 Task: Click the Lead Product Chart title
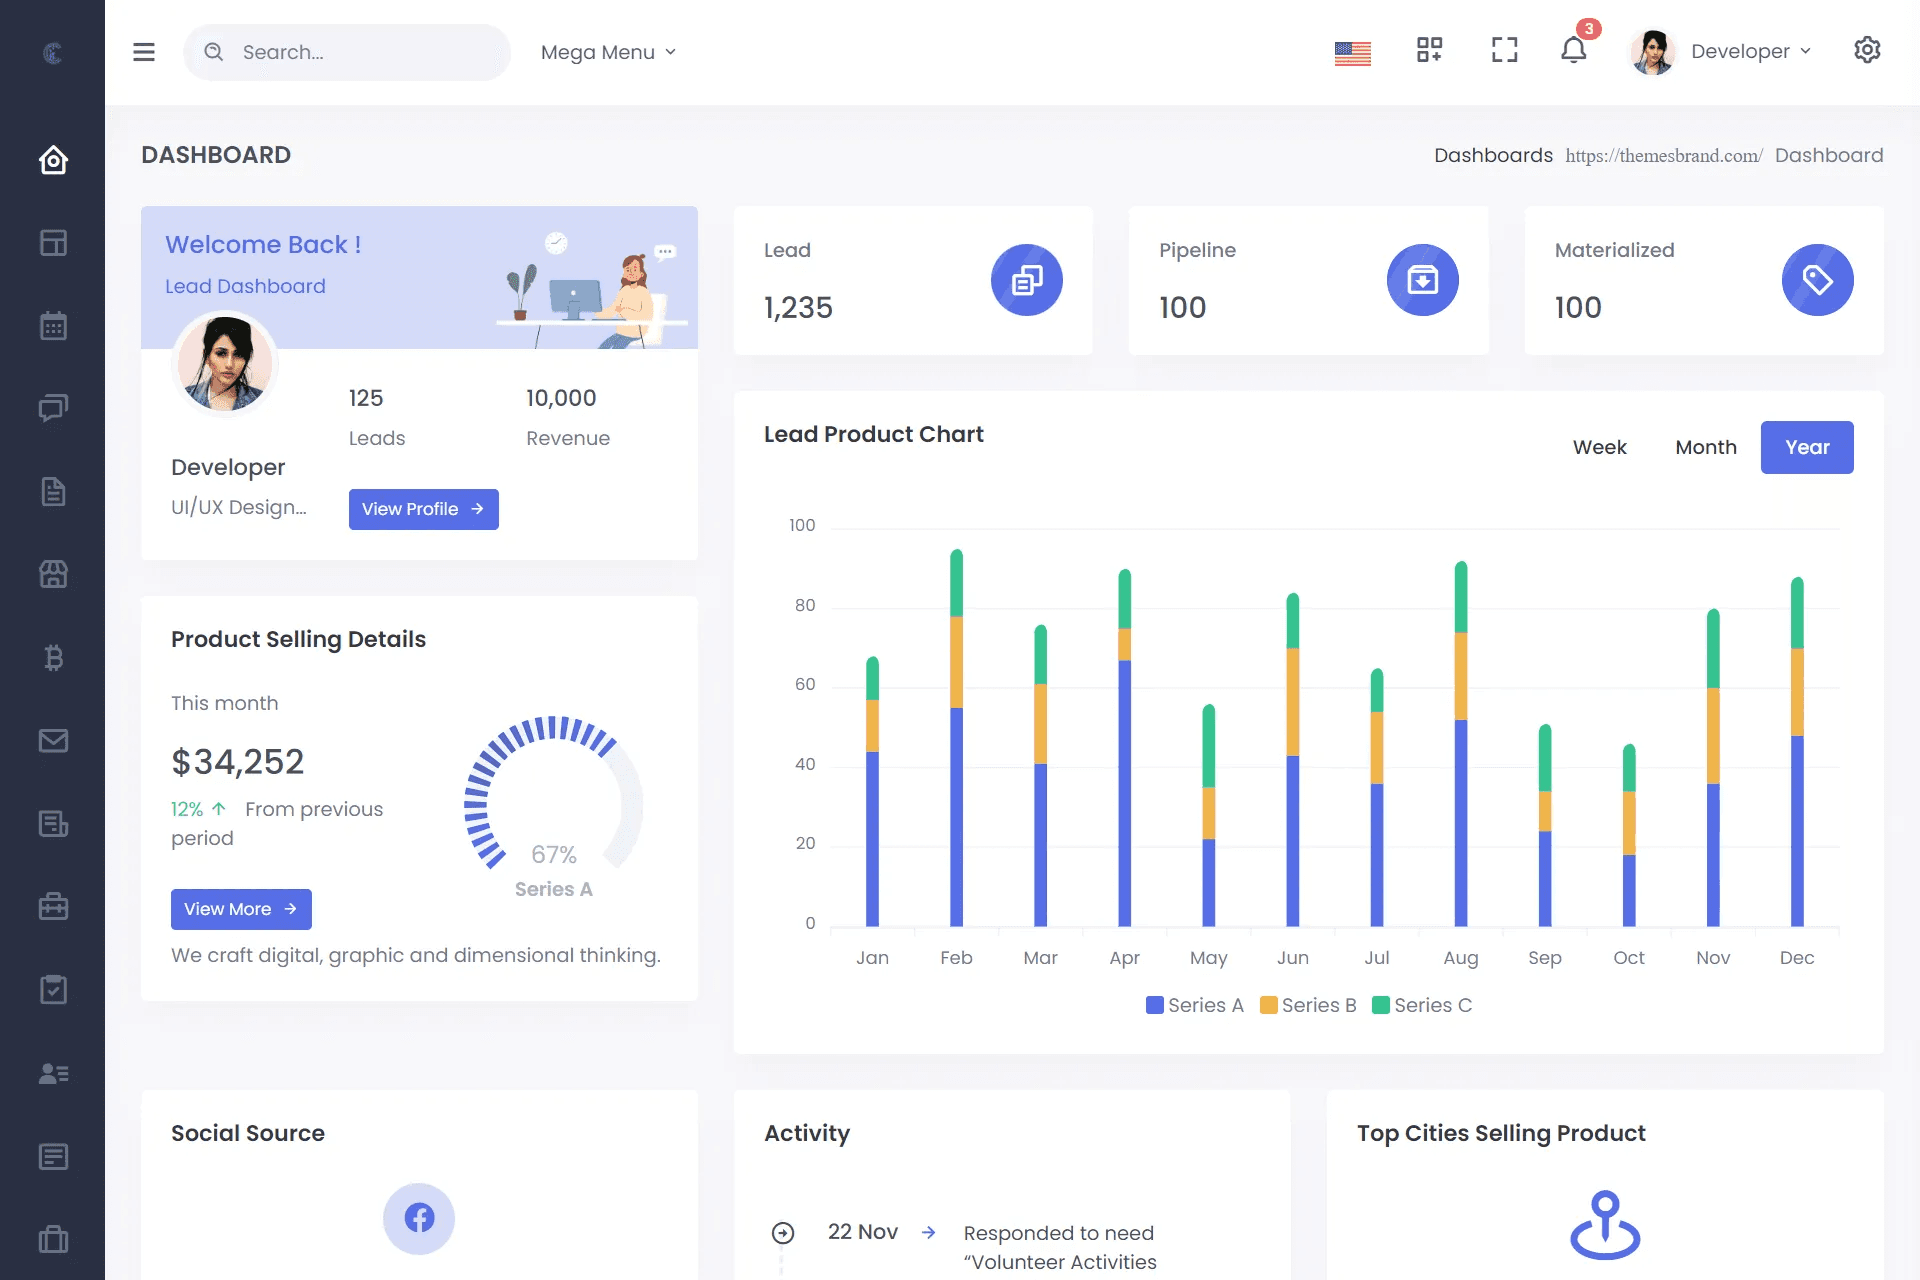tap(873, 434)
